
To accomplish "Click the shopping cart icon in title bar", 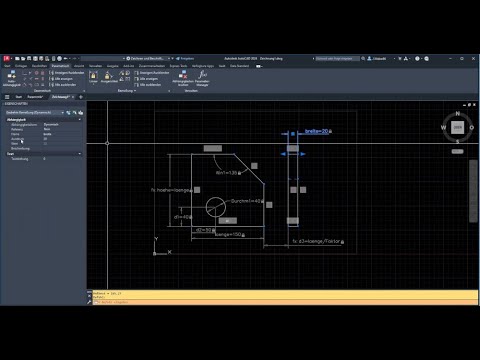I will [x=400, y=58].
